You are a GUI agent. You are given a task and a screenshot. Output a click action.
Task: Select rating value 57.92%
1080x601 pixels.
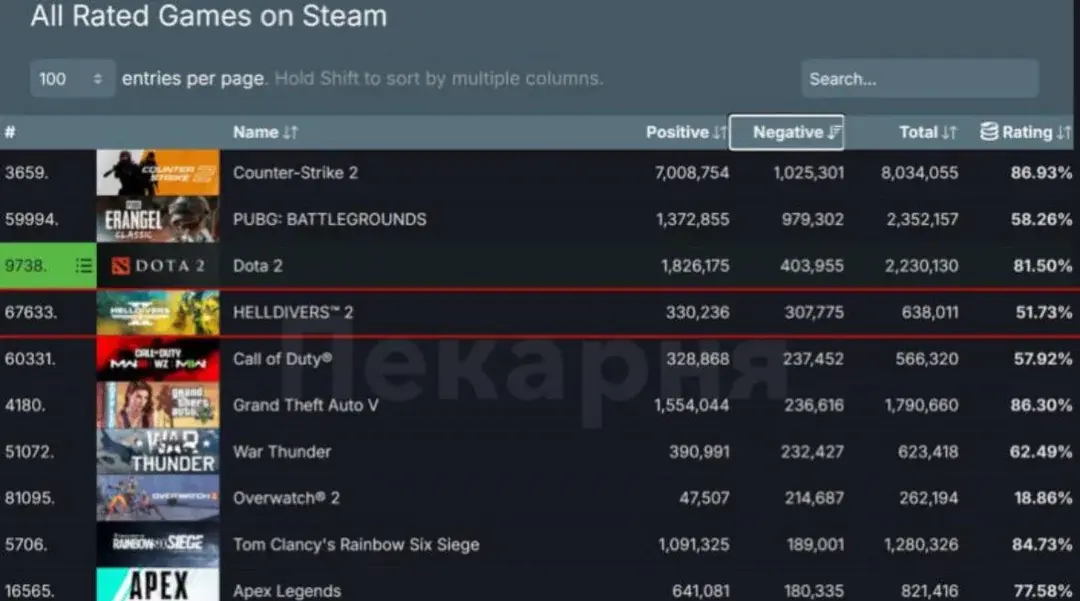(x=1043, y=359)
